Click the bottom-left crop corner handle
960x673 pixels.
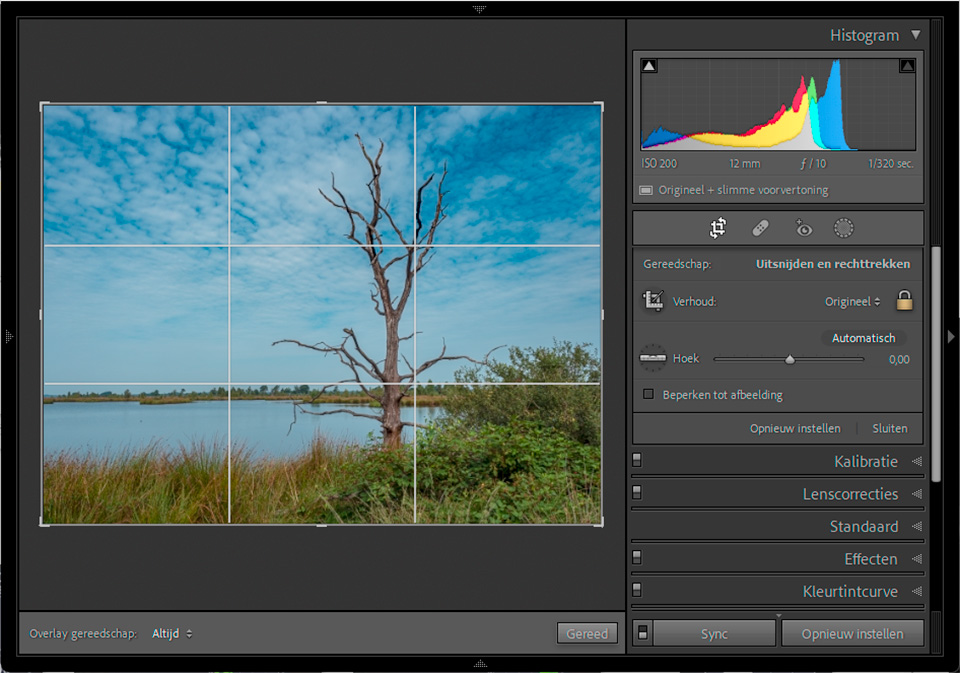point(42,524)
